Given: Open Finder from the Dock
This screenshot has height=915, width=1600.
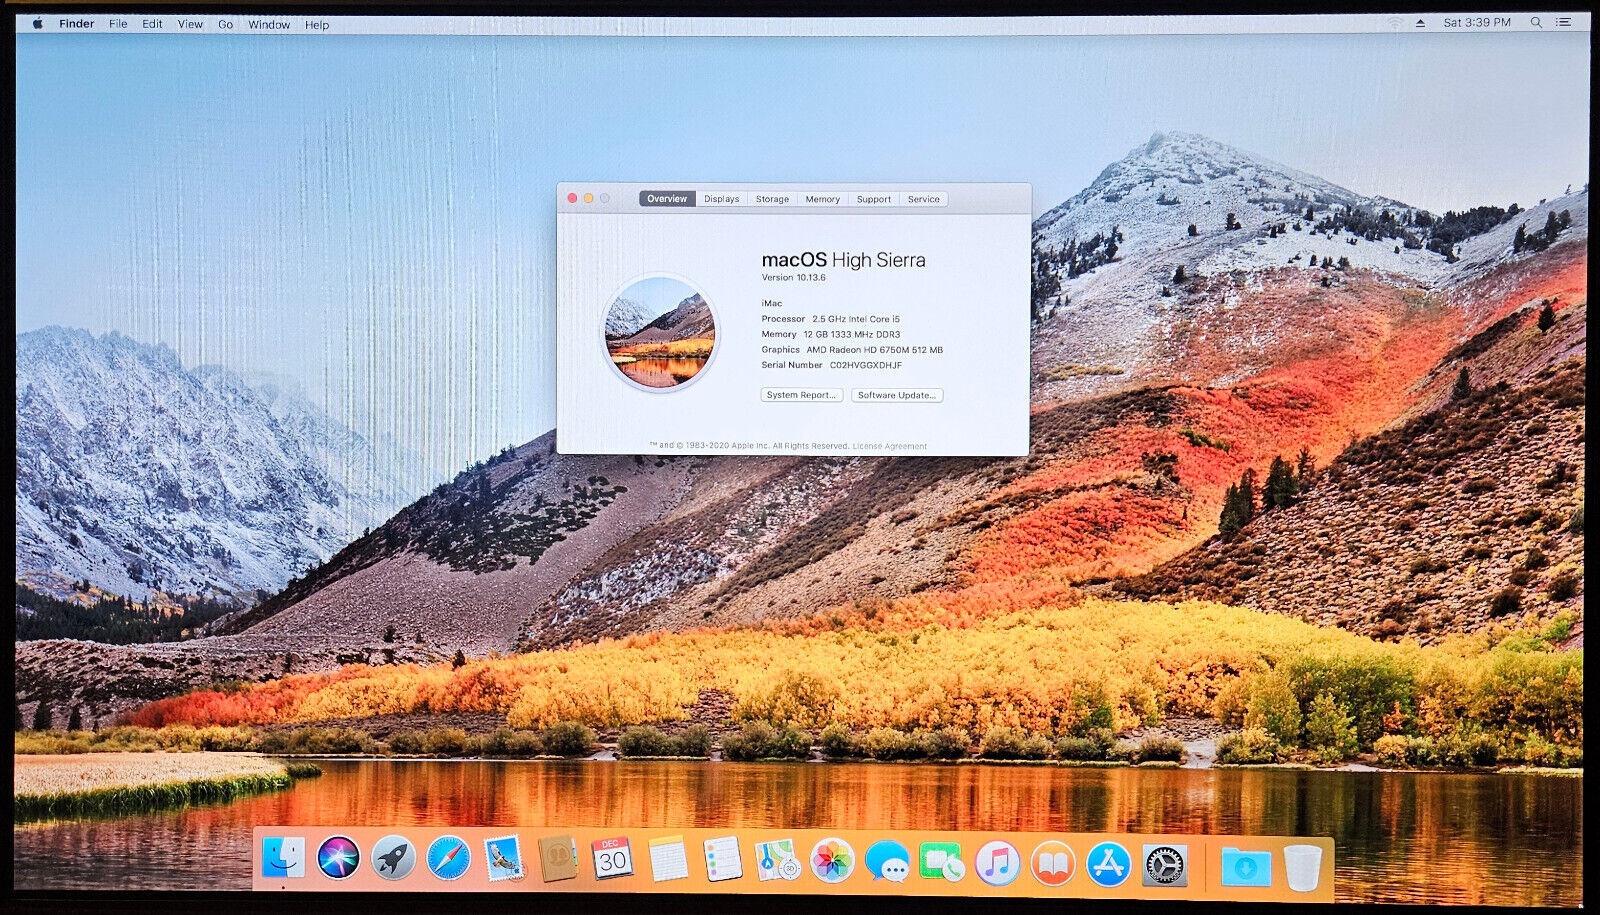Looking at the screenshot, I should click(283, 858).
